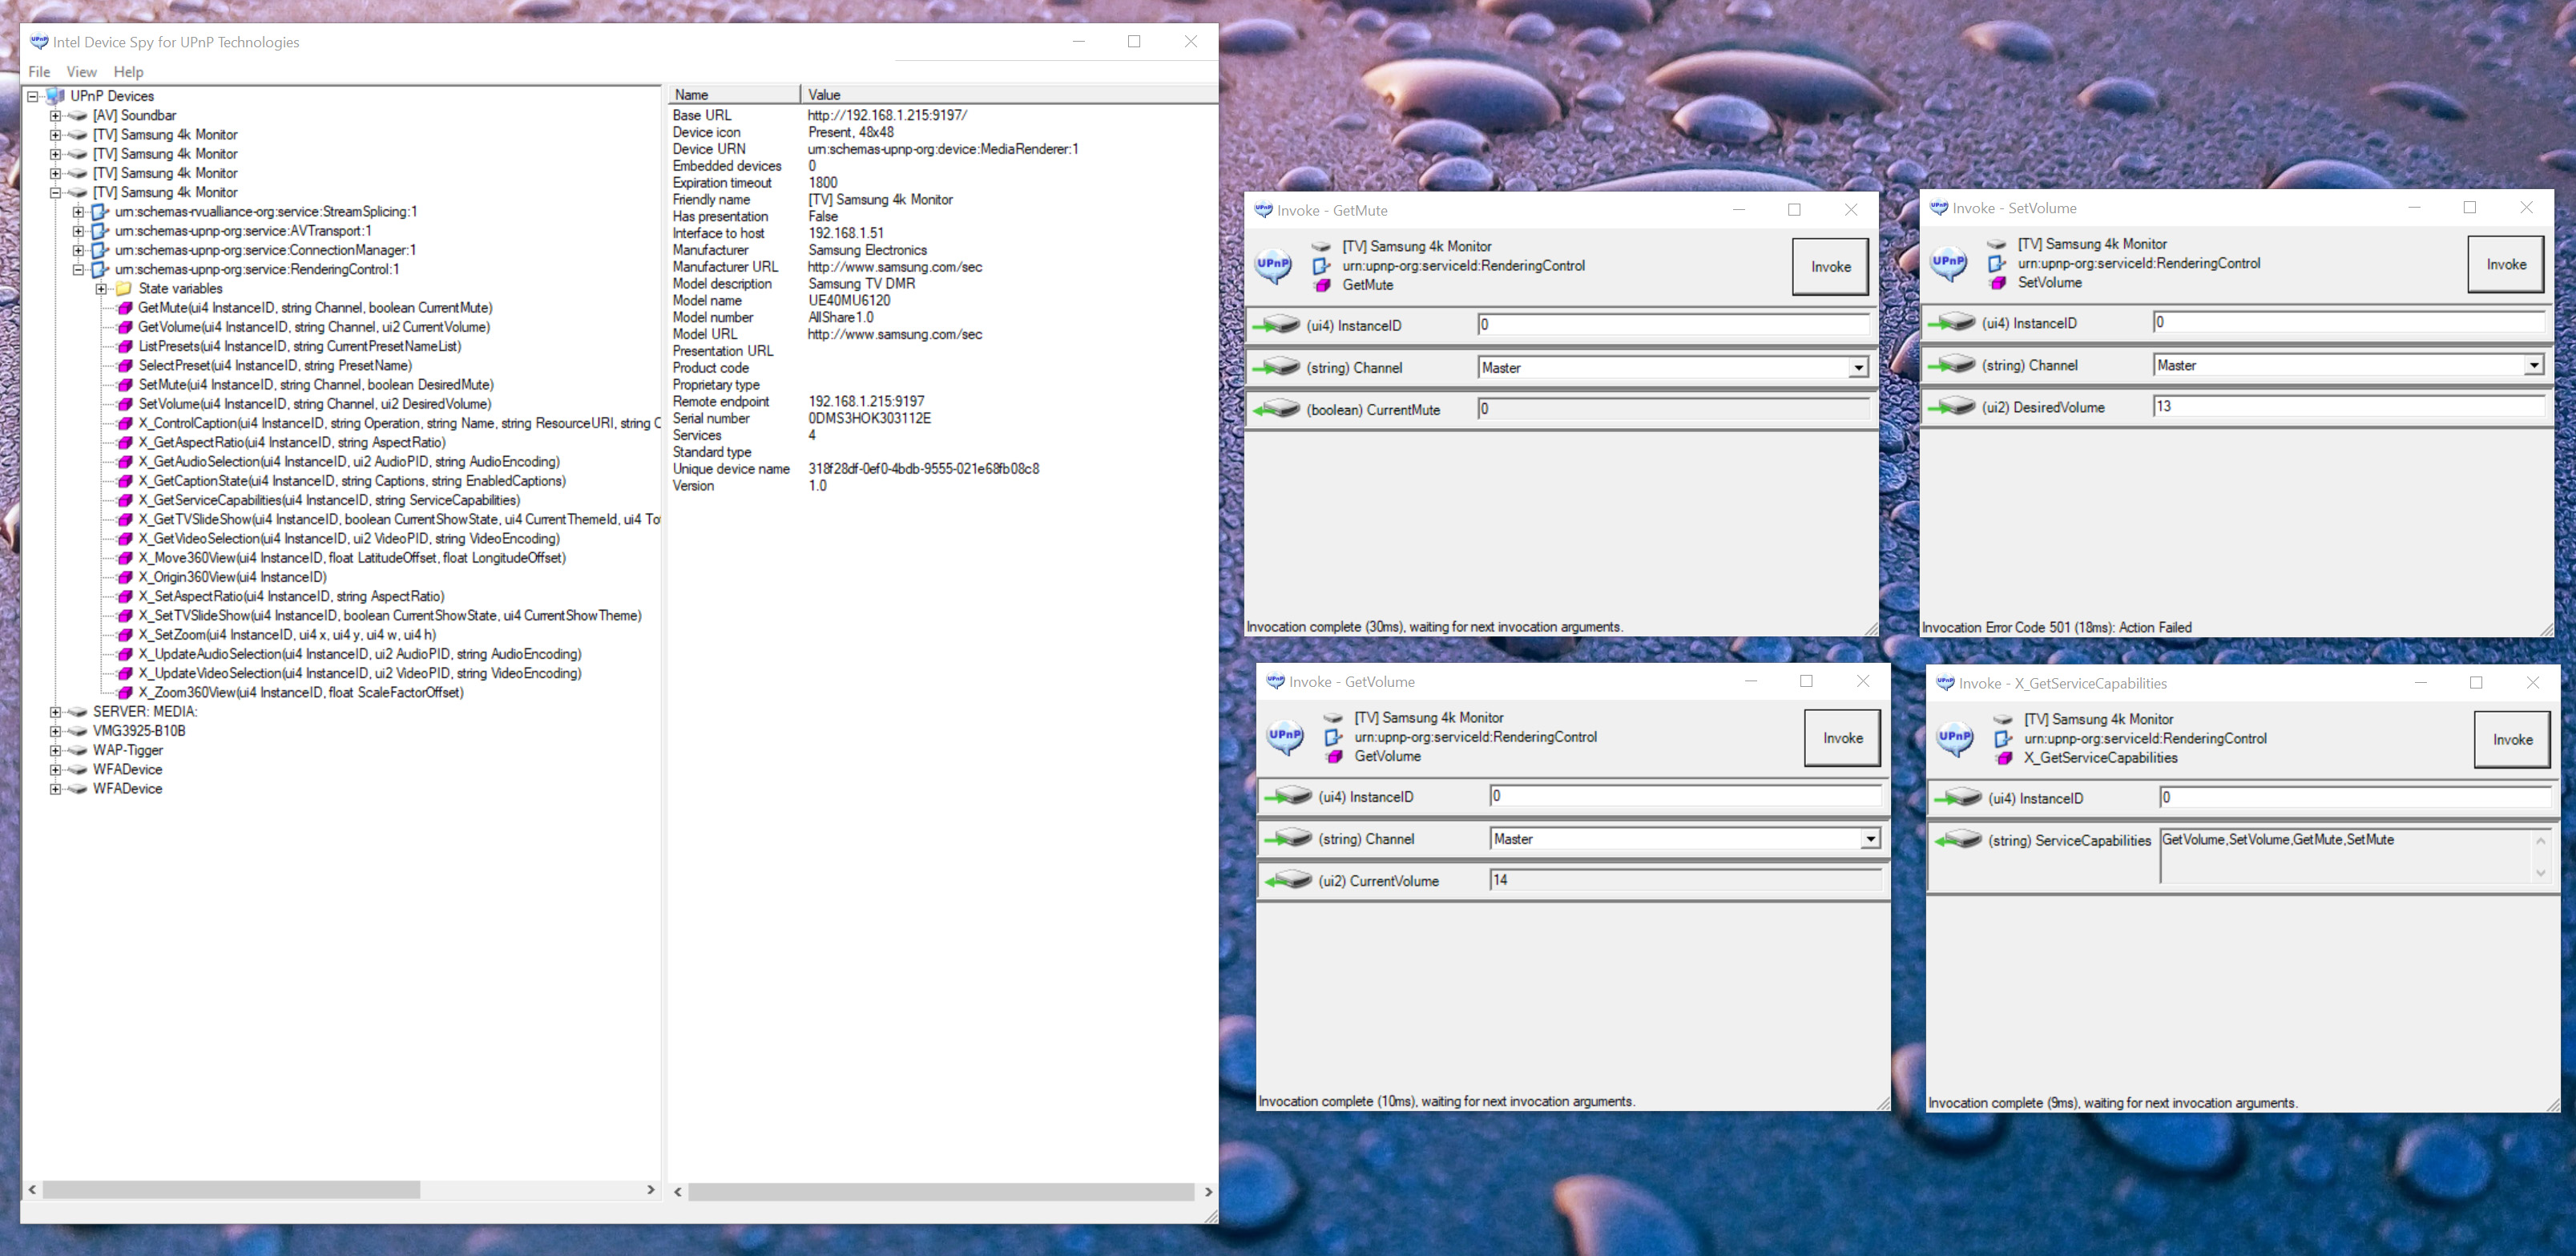The height and width of the screenshot is (1256, 2576).
Task: Click the RenderingControl service icon in tree
Action: coord(99,270)
